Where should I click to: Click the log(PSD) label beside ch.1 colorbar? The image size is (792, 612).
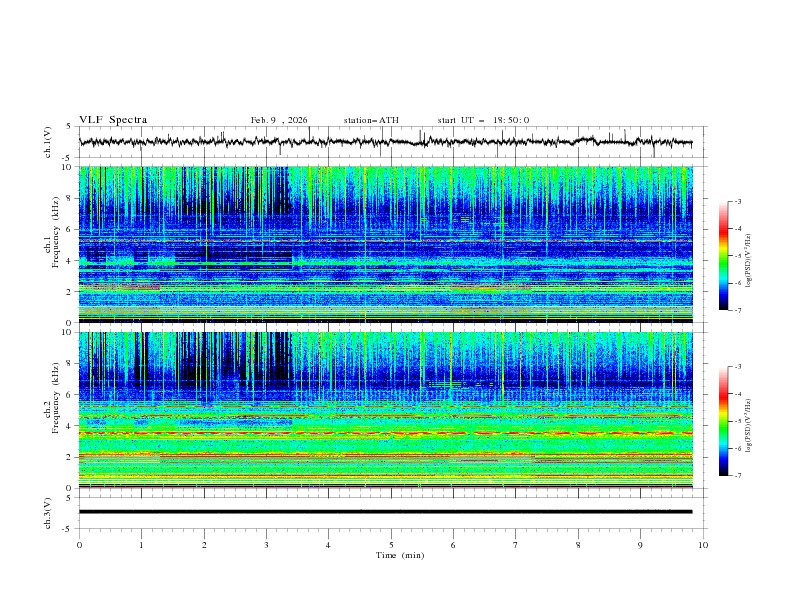749,261
